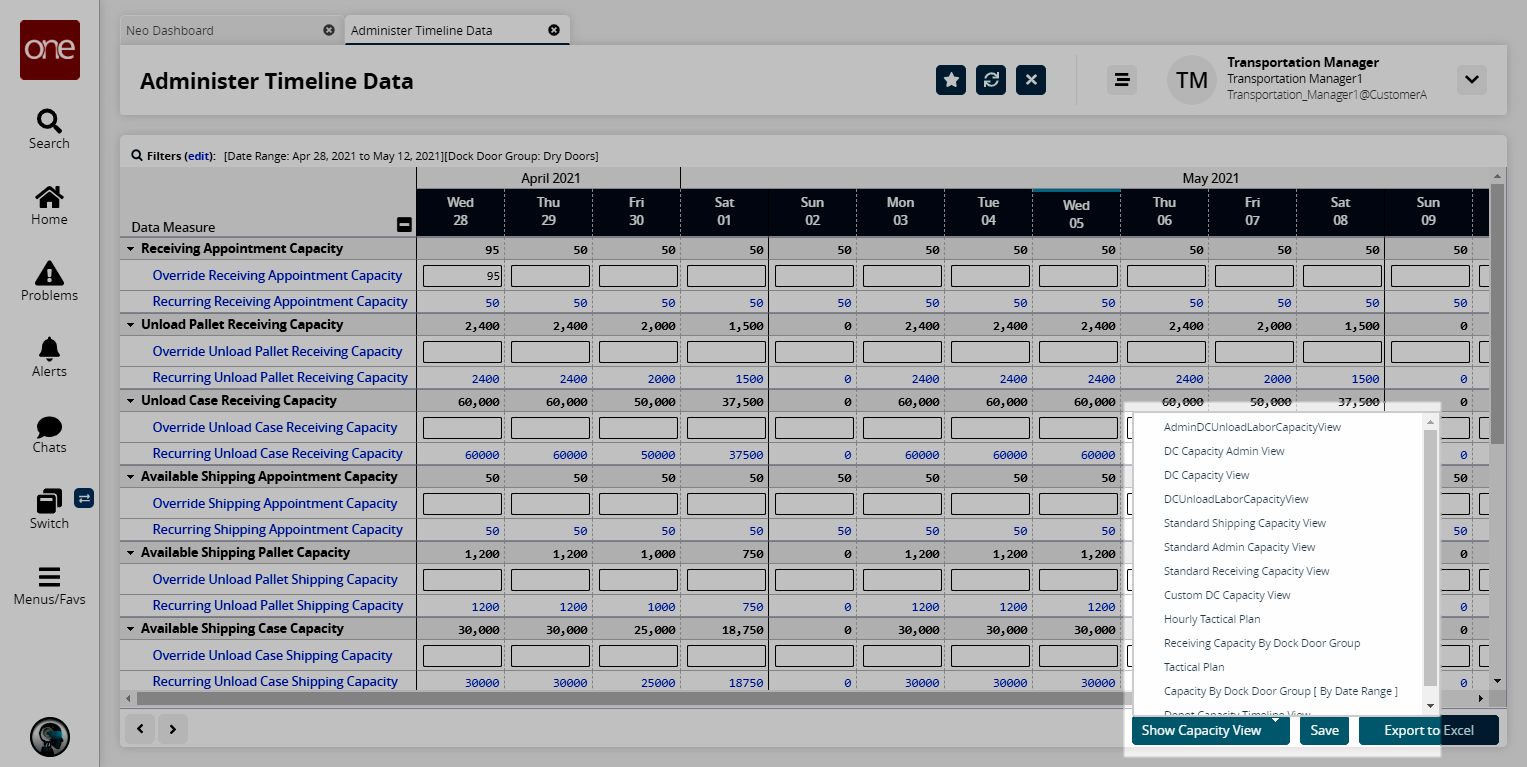Choose Hourly Tactical Plan from list

1212,619
